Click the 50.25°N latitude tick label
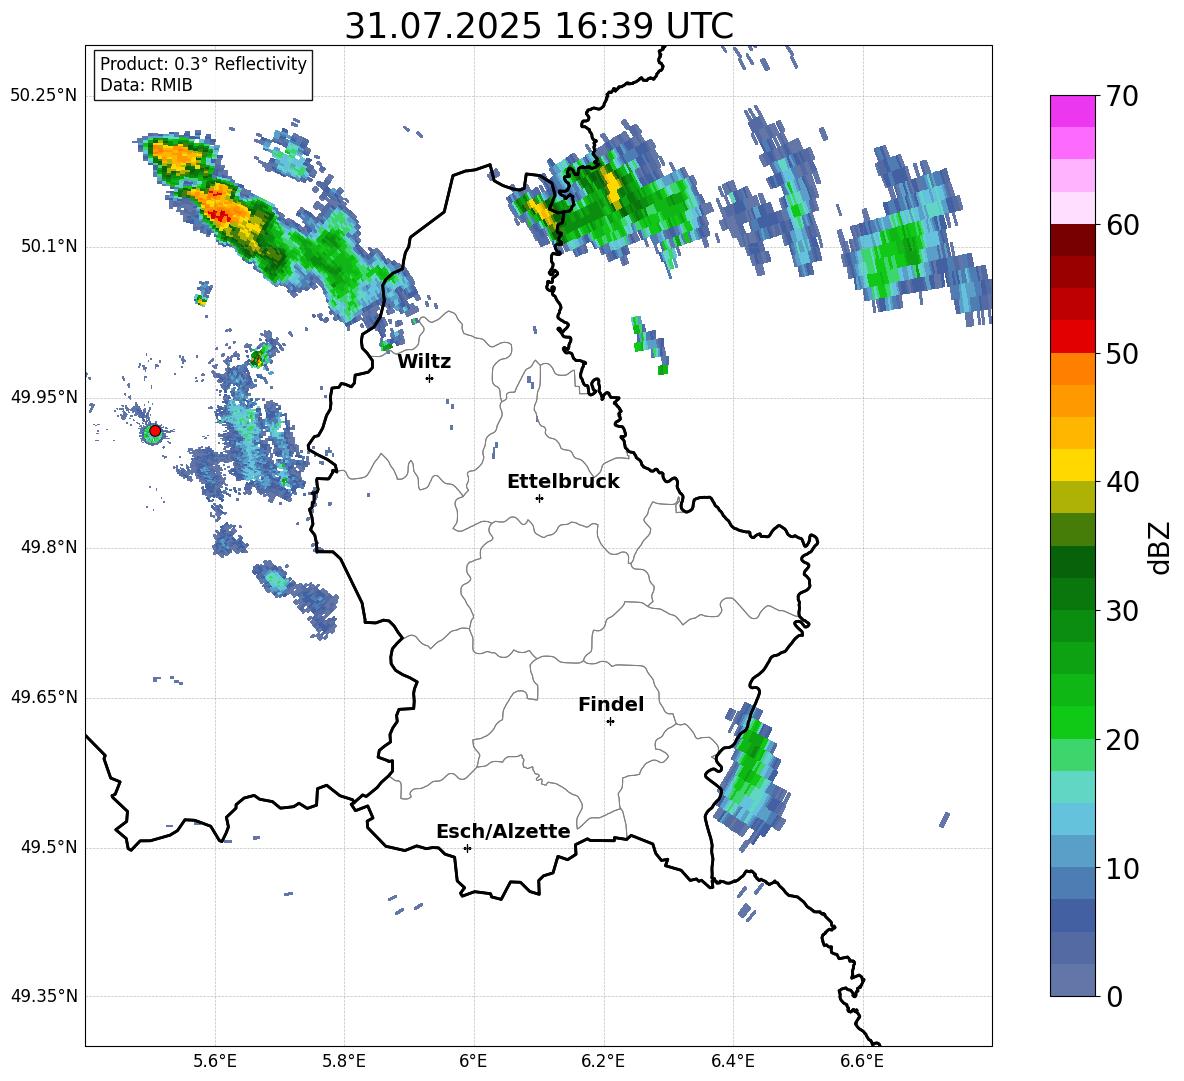1184x1081 pixels. point(44,96)
